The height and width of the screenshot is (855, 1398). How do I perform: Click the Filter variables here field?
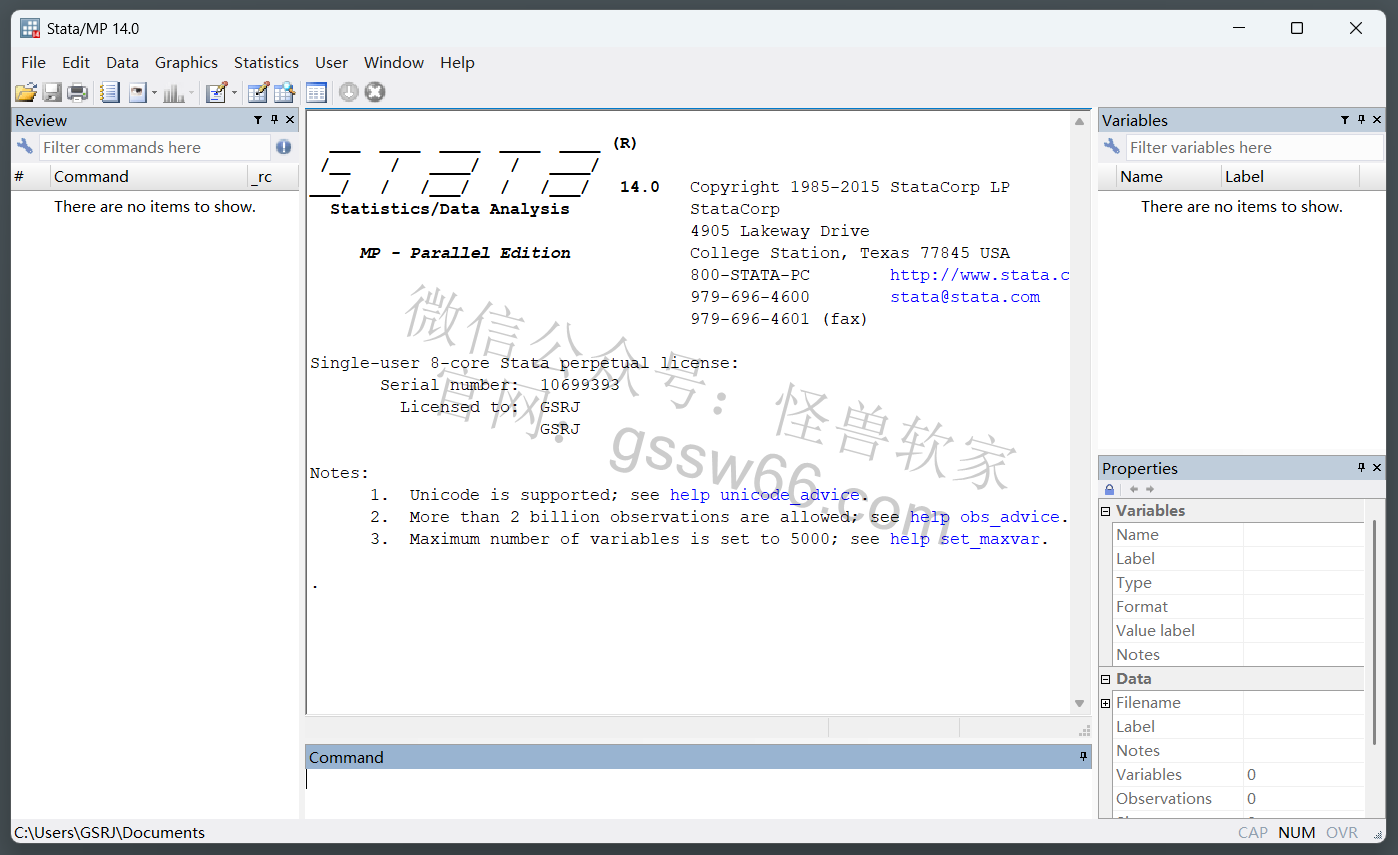[1254, 147]
